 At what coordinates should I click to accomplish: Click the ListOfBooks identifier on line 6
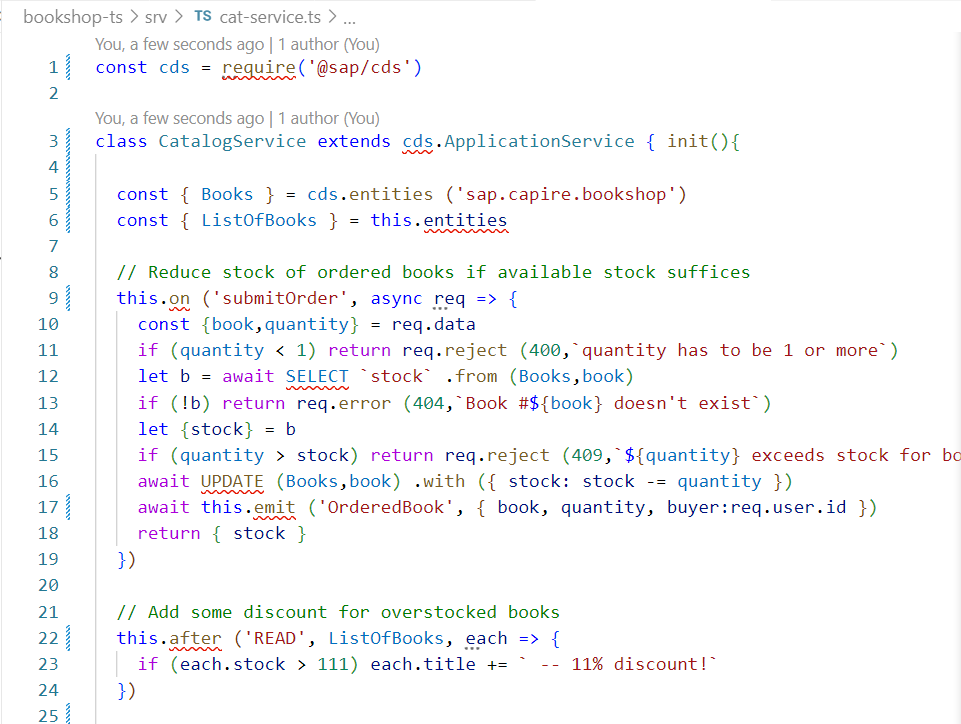(259, 220)
